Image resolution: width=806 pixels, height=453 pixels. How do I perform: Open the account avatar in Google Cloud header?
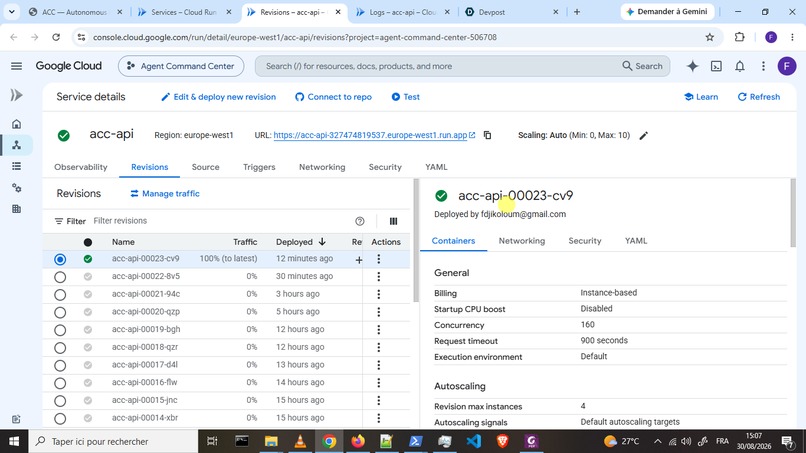[x=786, y=66]
